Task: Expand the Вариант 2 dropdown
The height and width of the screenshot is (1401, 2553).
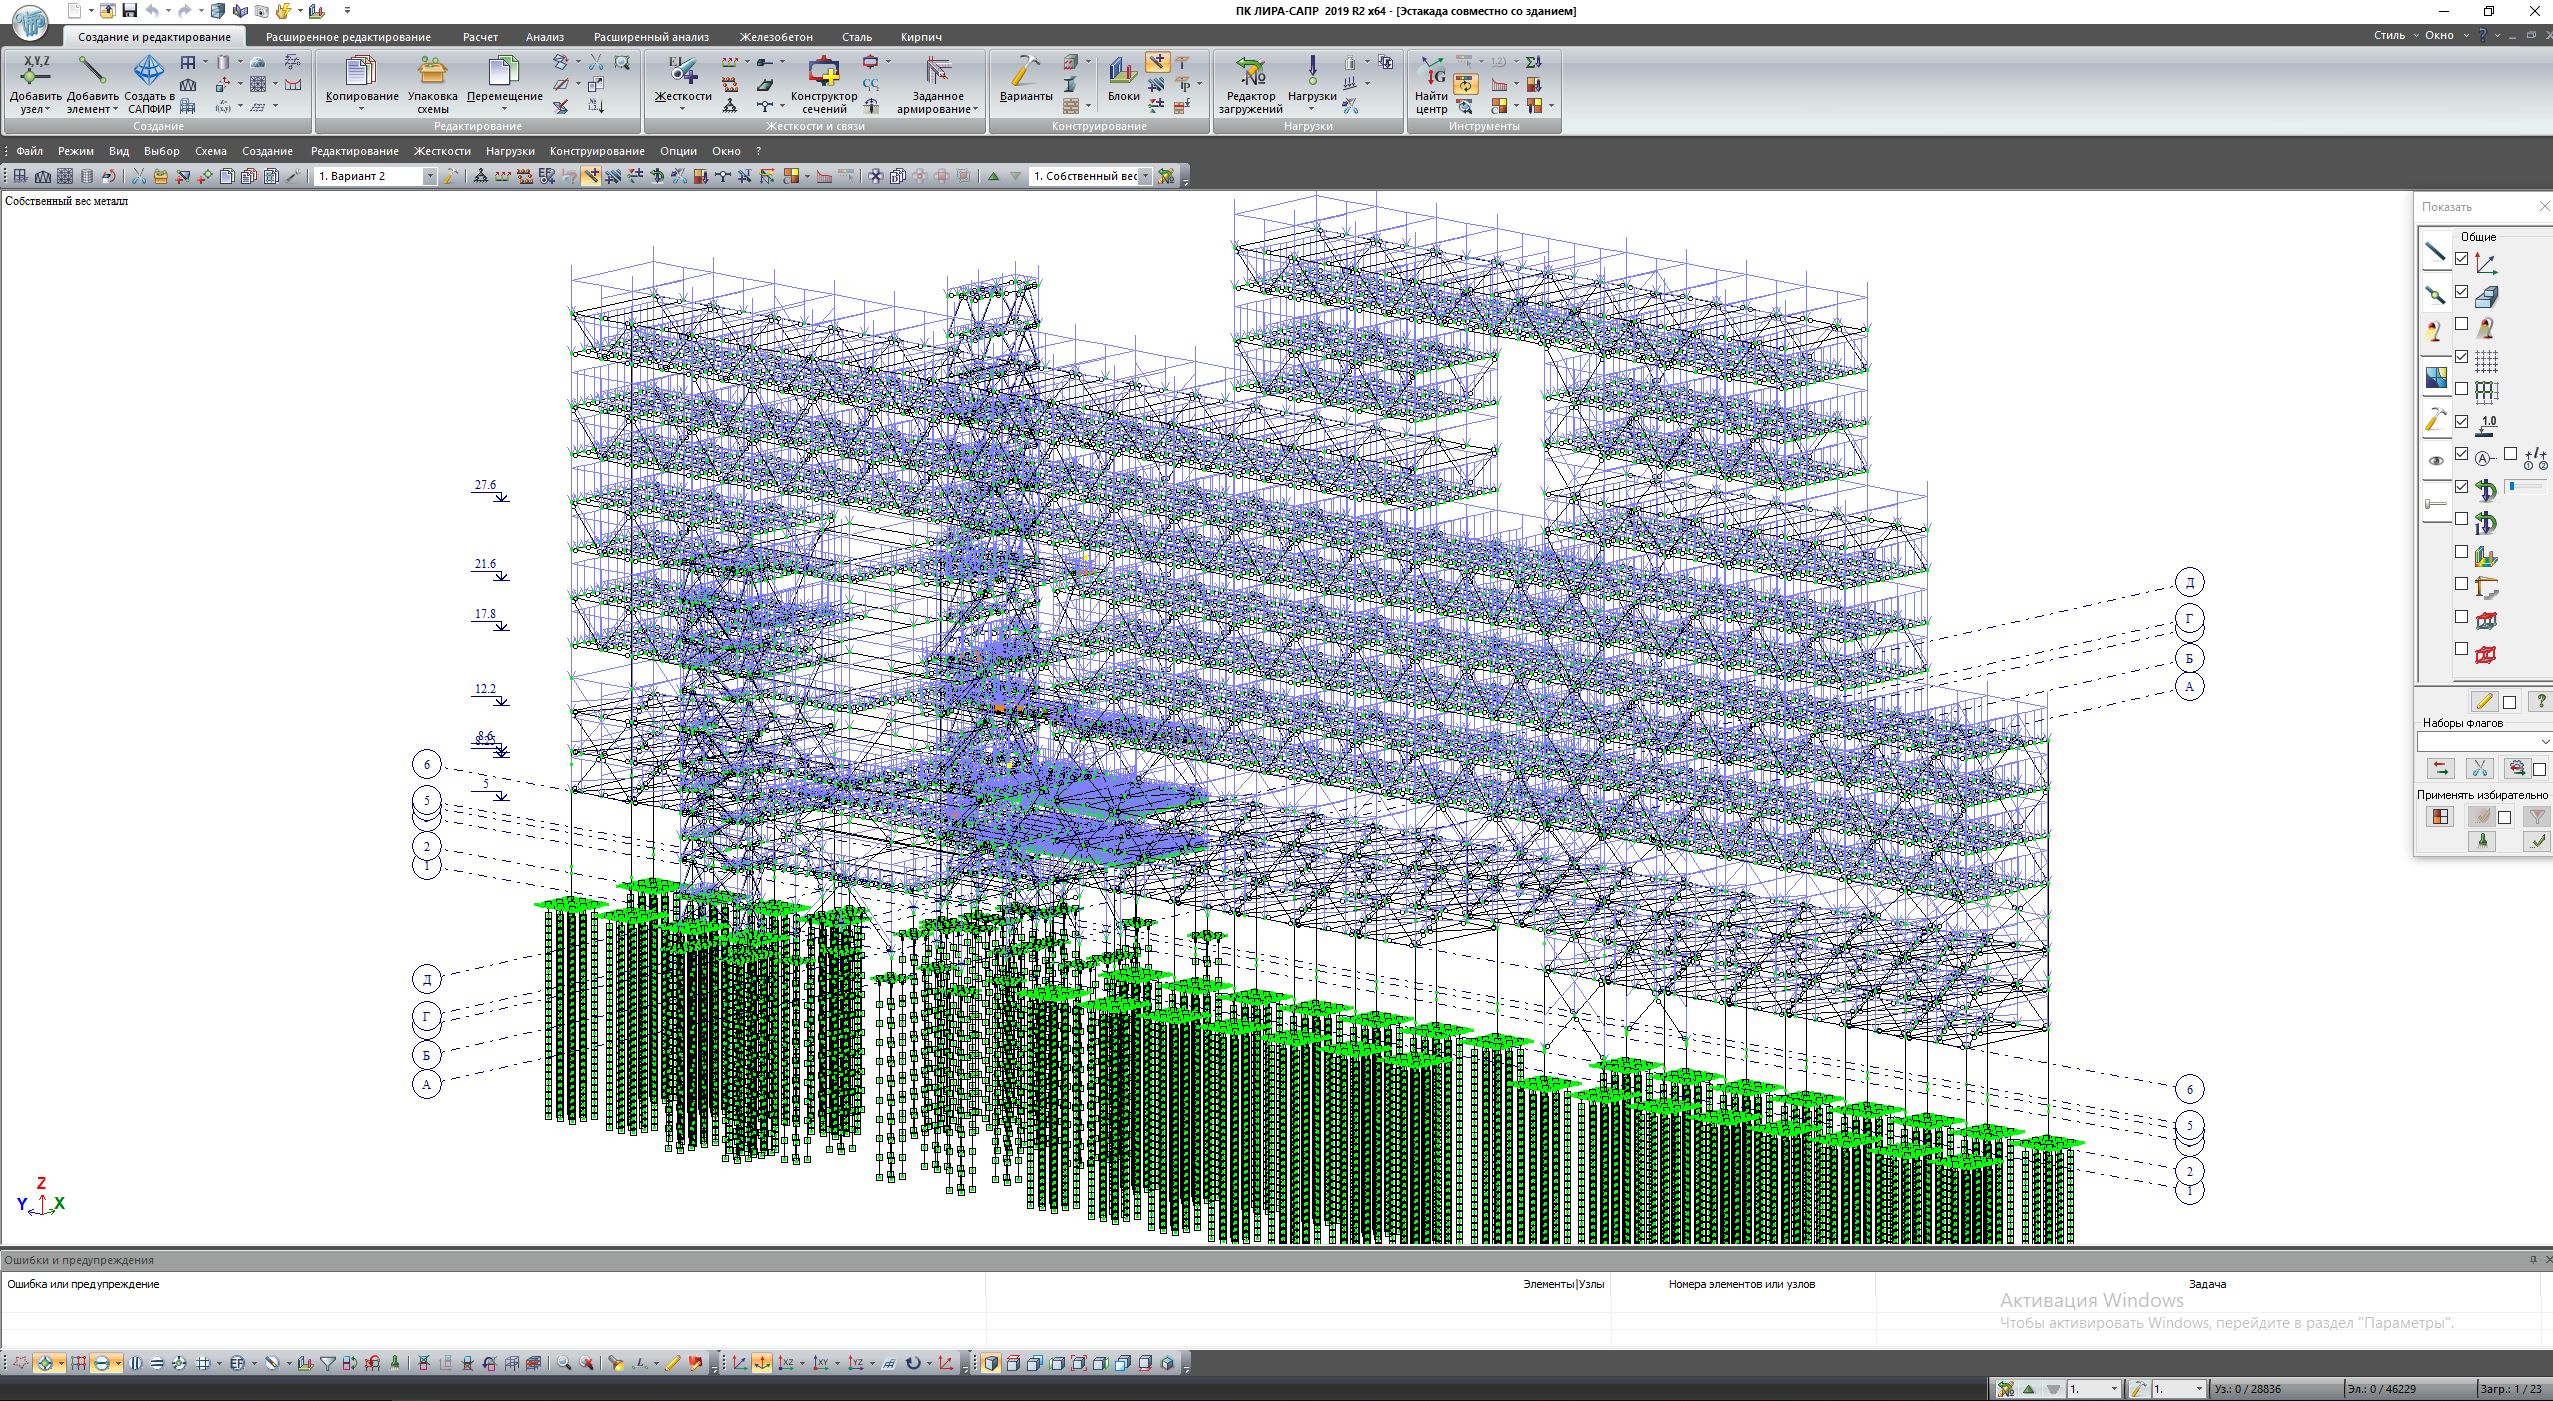Action: click(x=429, y=176)
